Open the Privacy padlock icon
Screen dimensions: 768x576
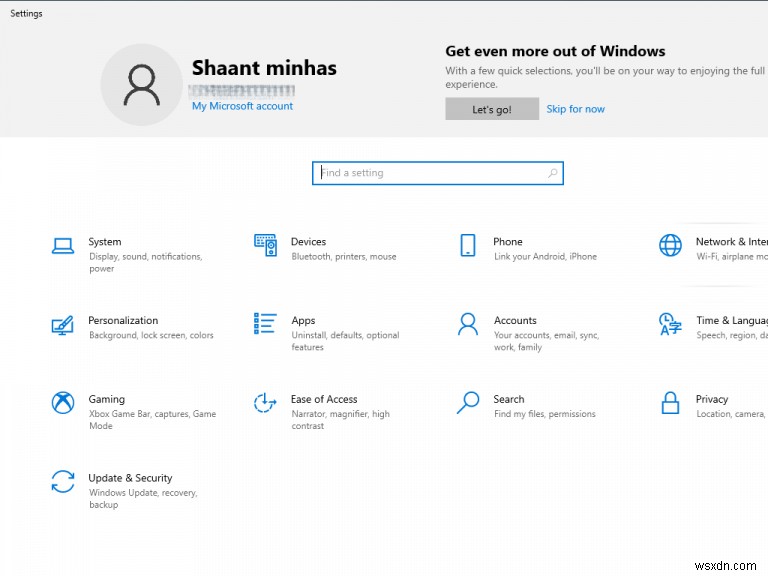pyautogui.click(x=670, y=403)
